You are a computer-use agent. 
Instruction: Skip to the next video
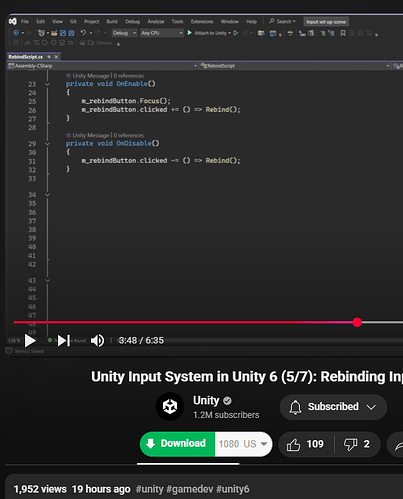[64, 340]
